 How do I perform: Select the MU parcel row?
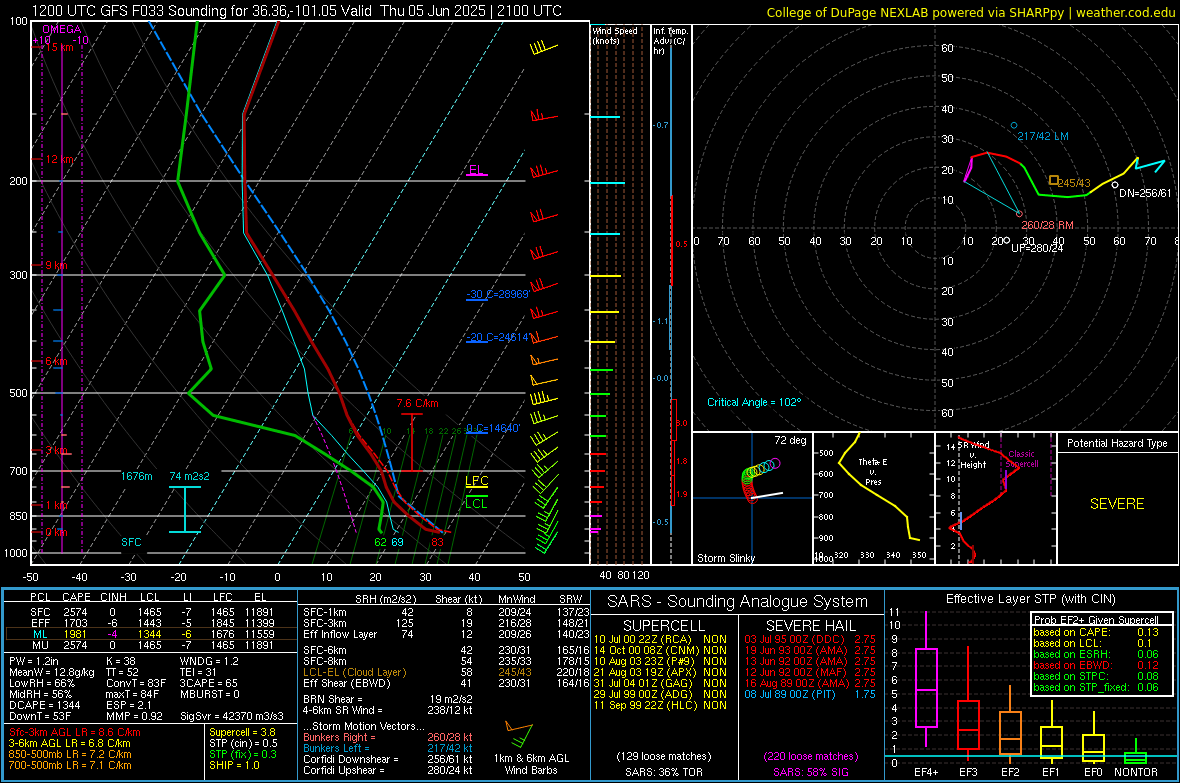(x=149, y=645)
